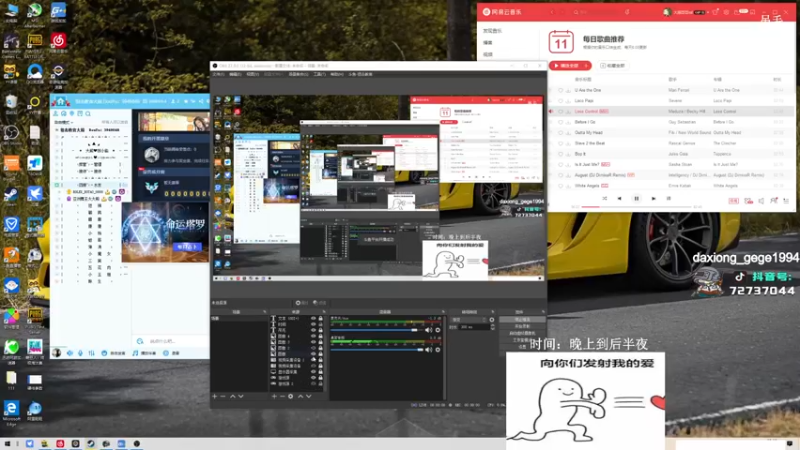Open NetEase Music settings gear in title bar
The height and width of the screenshot is (450, 800).
[x=726, y=12]
